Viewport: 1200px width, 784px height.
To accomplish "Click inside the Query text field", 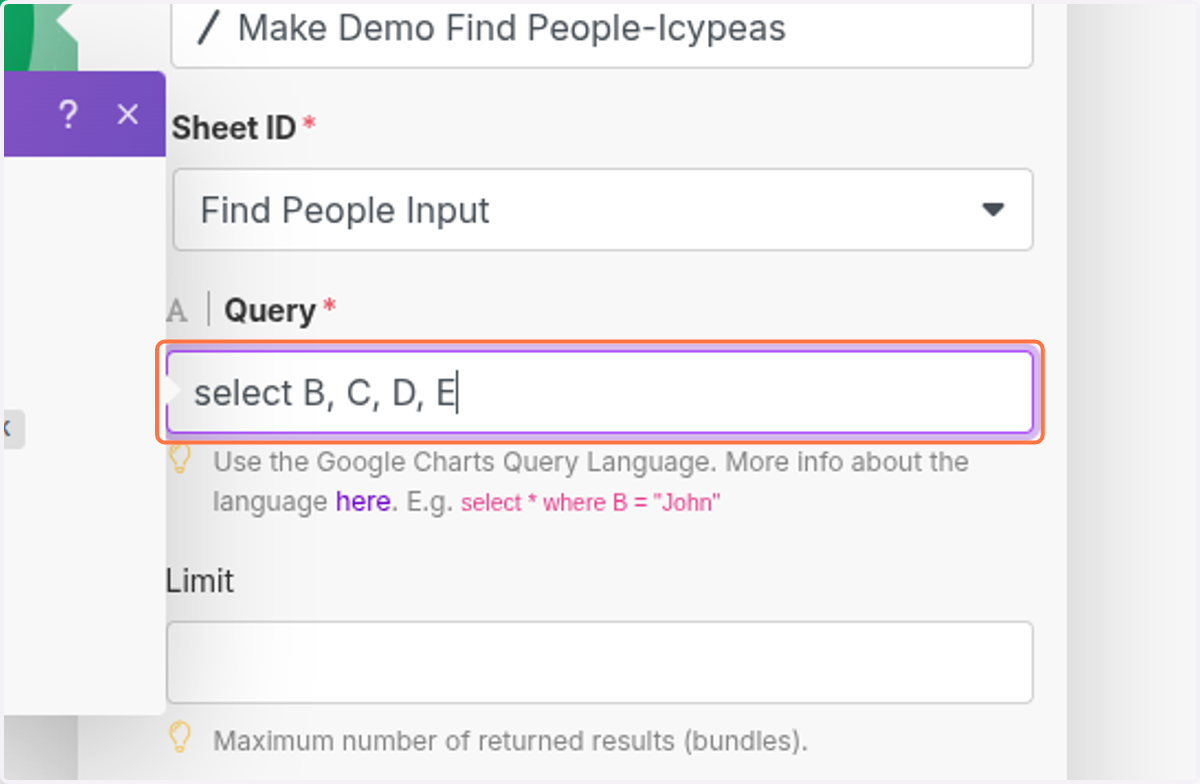I will (x=600, y=392).
